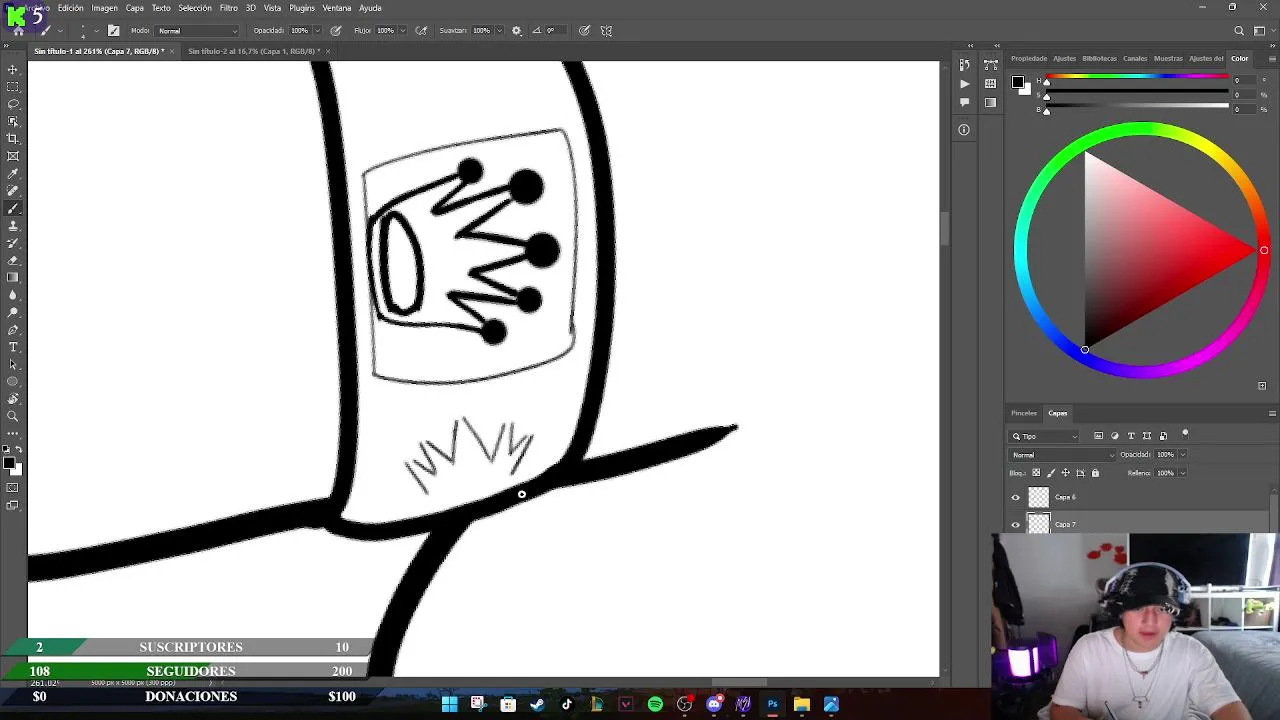Toggle pressure for opacity button

(336, 30)
